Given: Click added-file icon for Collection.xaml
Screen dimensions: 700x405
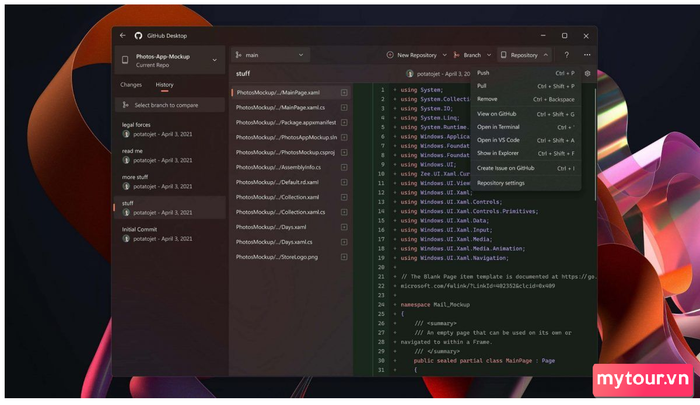Looking at the screenshot, I should click(344, 197).
